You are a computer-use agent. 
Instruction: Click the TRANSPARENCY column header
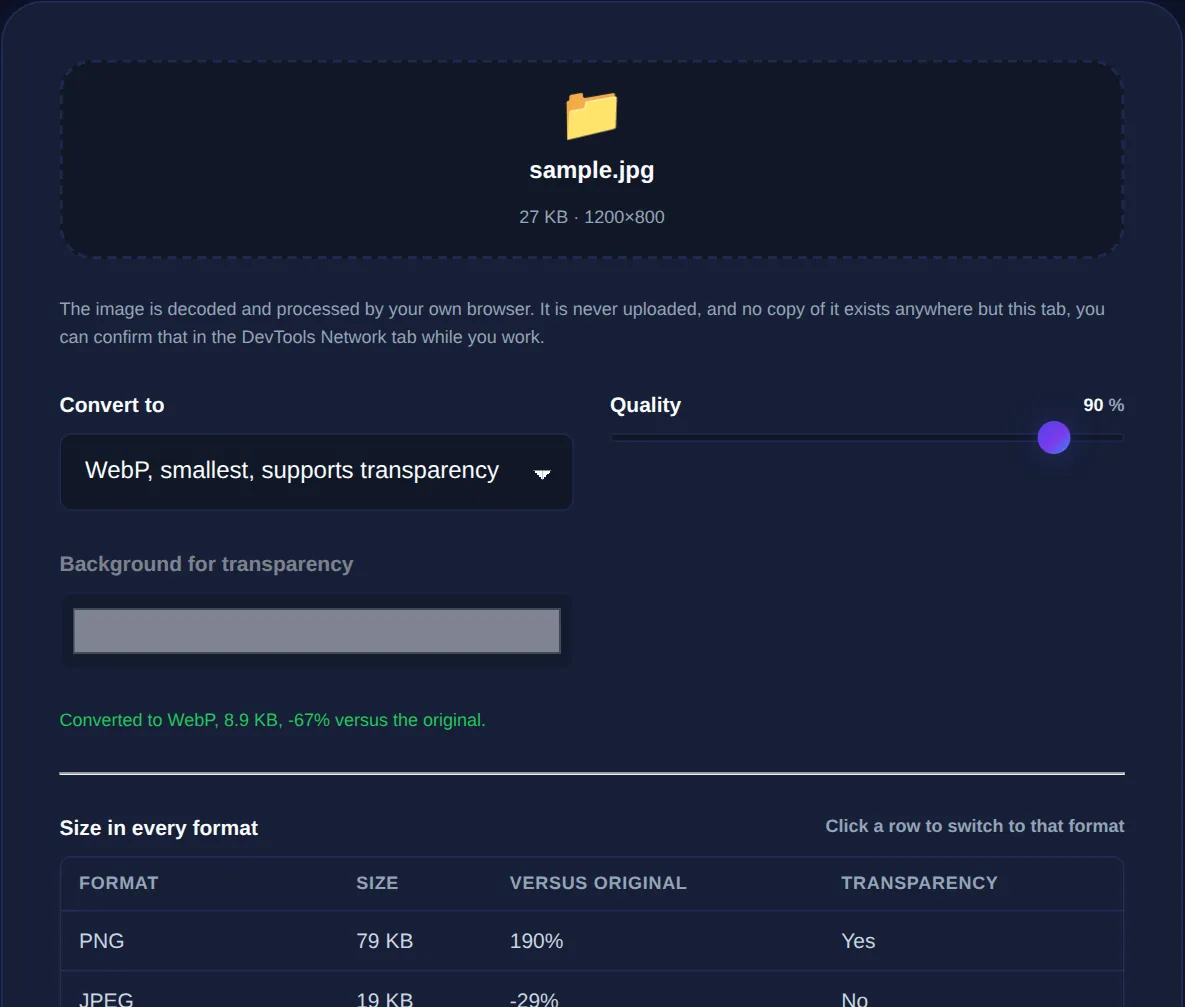[x=919, y=883]
